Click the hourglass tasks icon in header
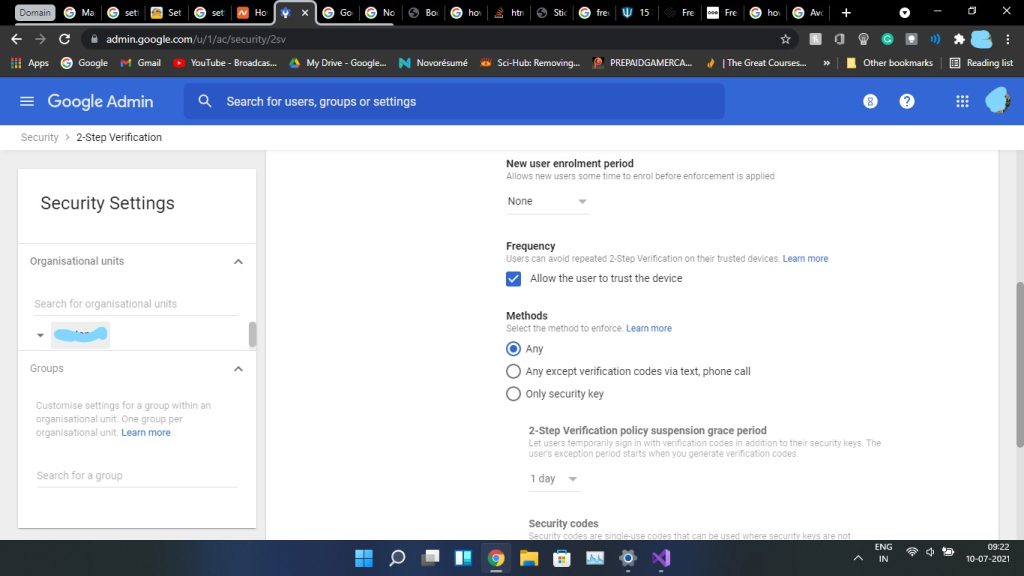Image resolution: width=1024 pixels, height=576 pixels. pos(870,101)
